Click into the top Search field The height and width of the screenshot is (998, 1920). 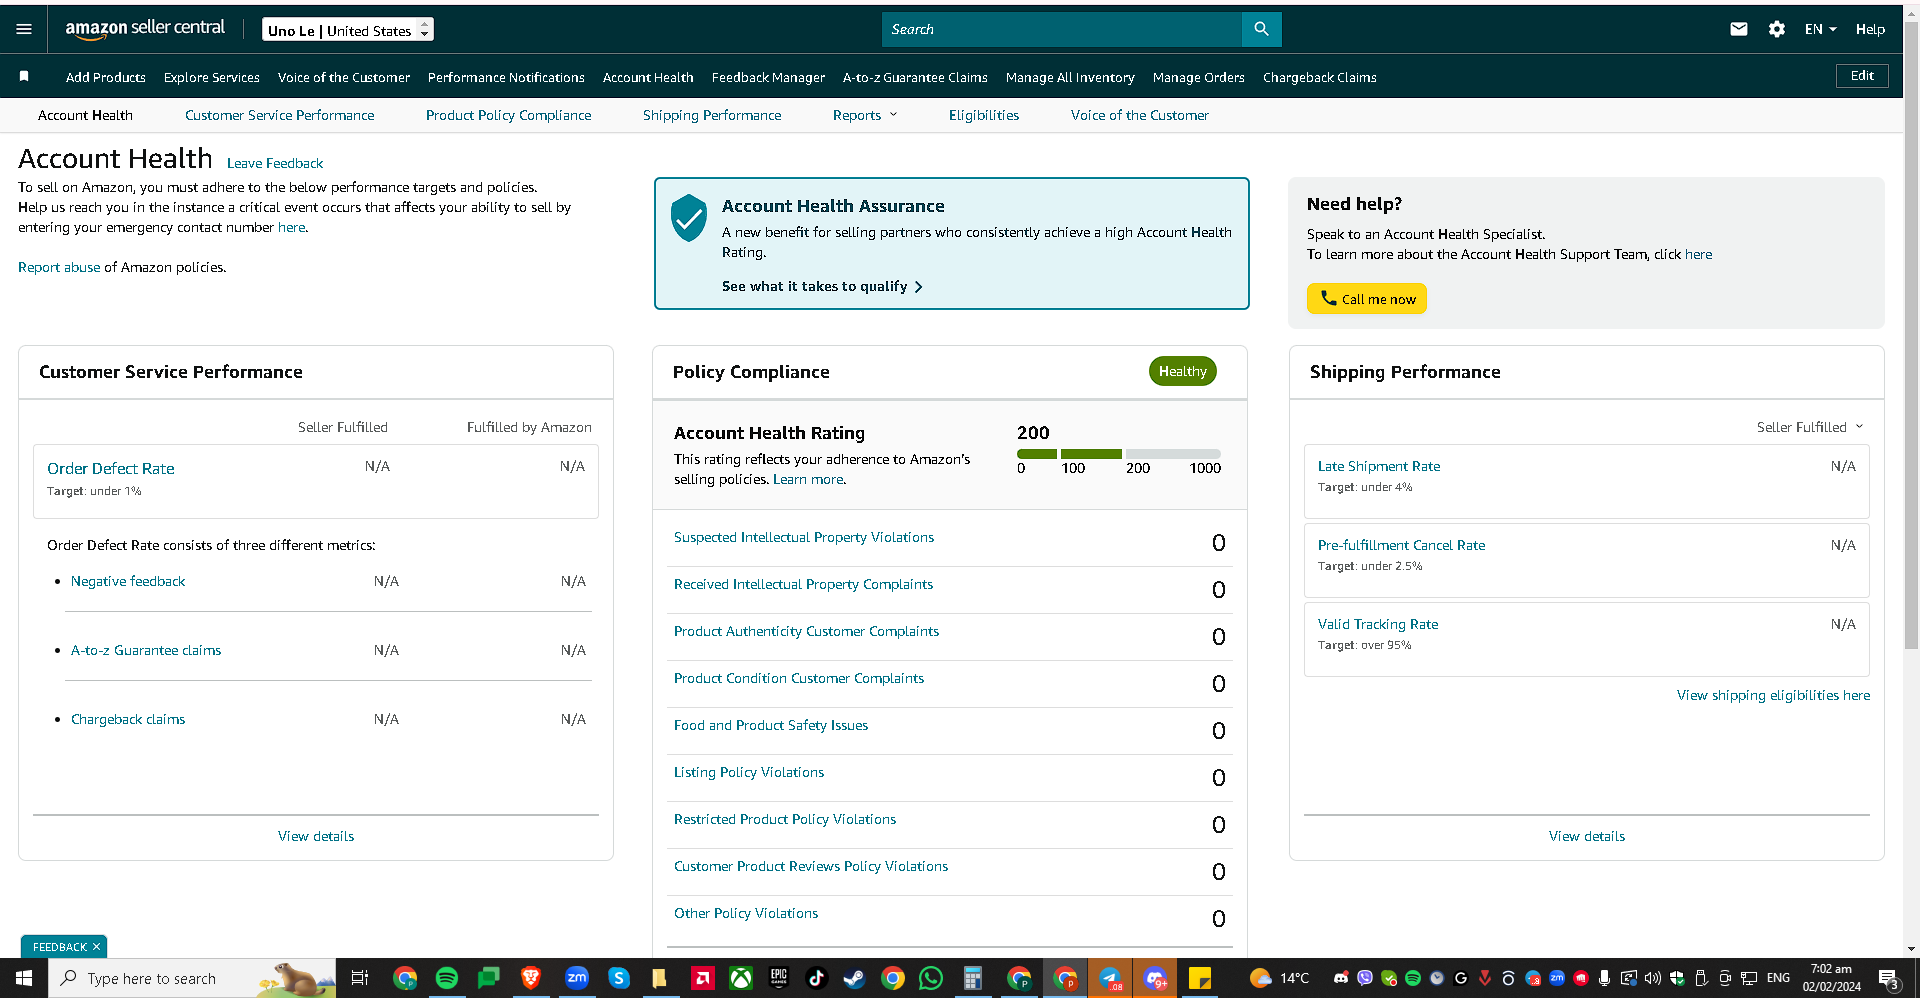tap(1062, 29)
